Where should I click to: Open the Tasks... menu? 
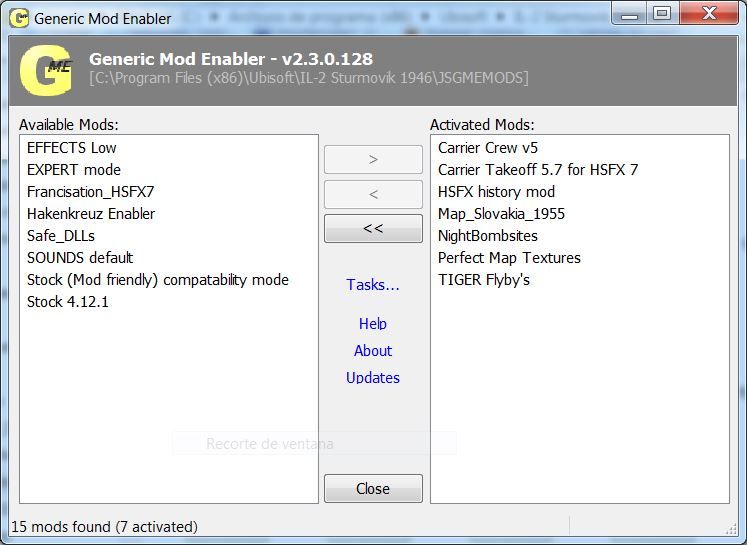373,285
